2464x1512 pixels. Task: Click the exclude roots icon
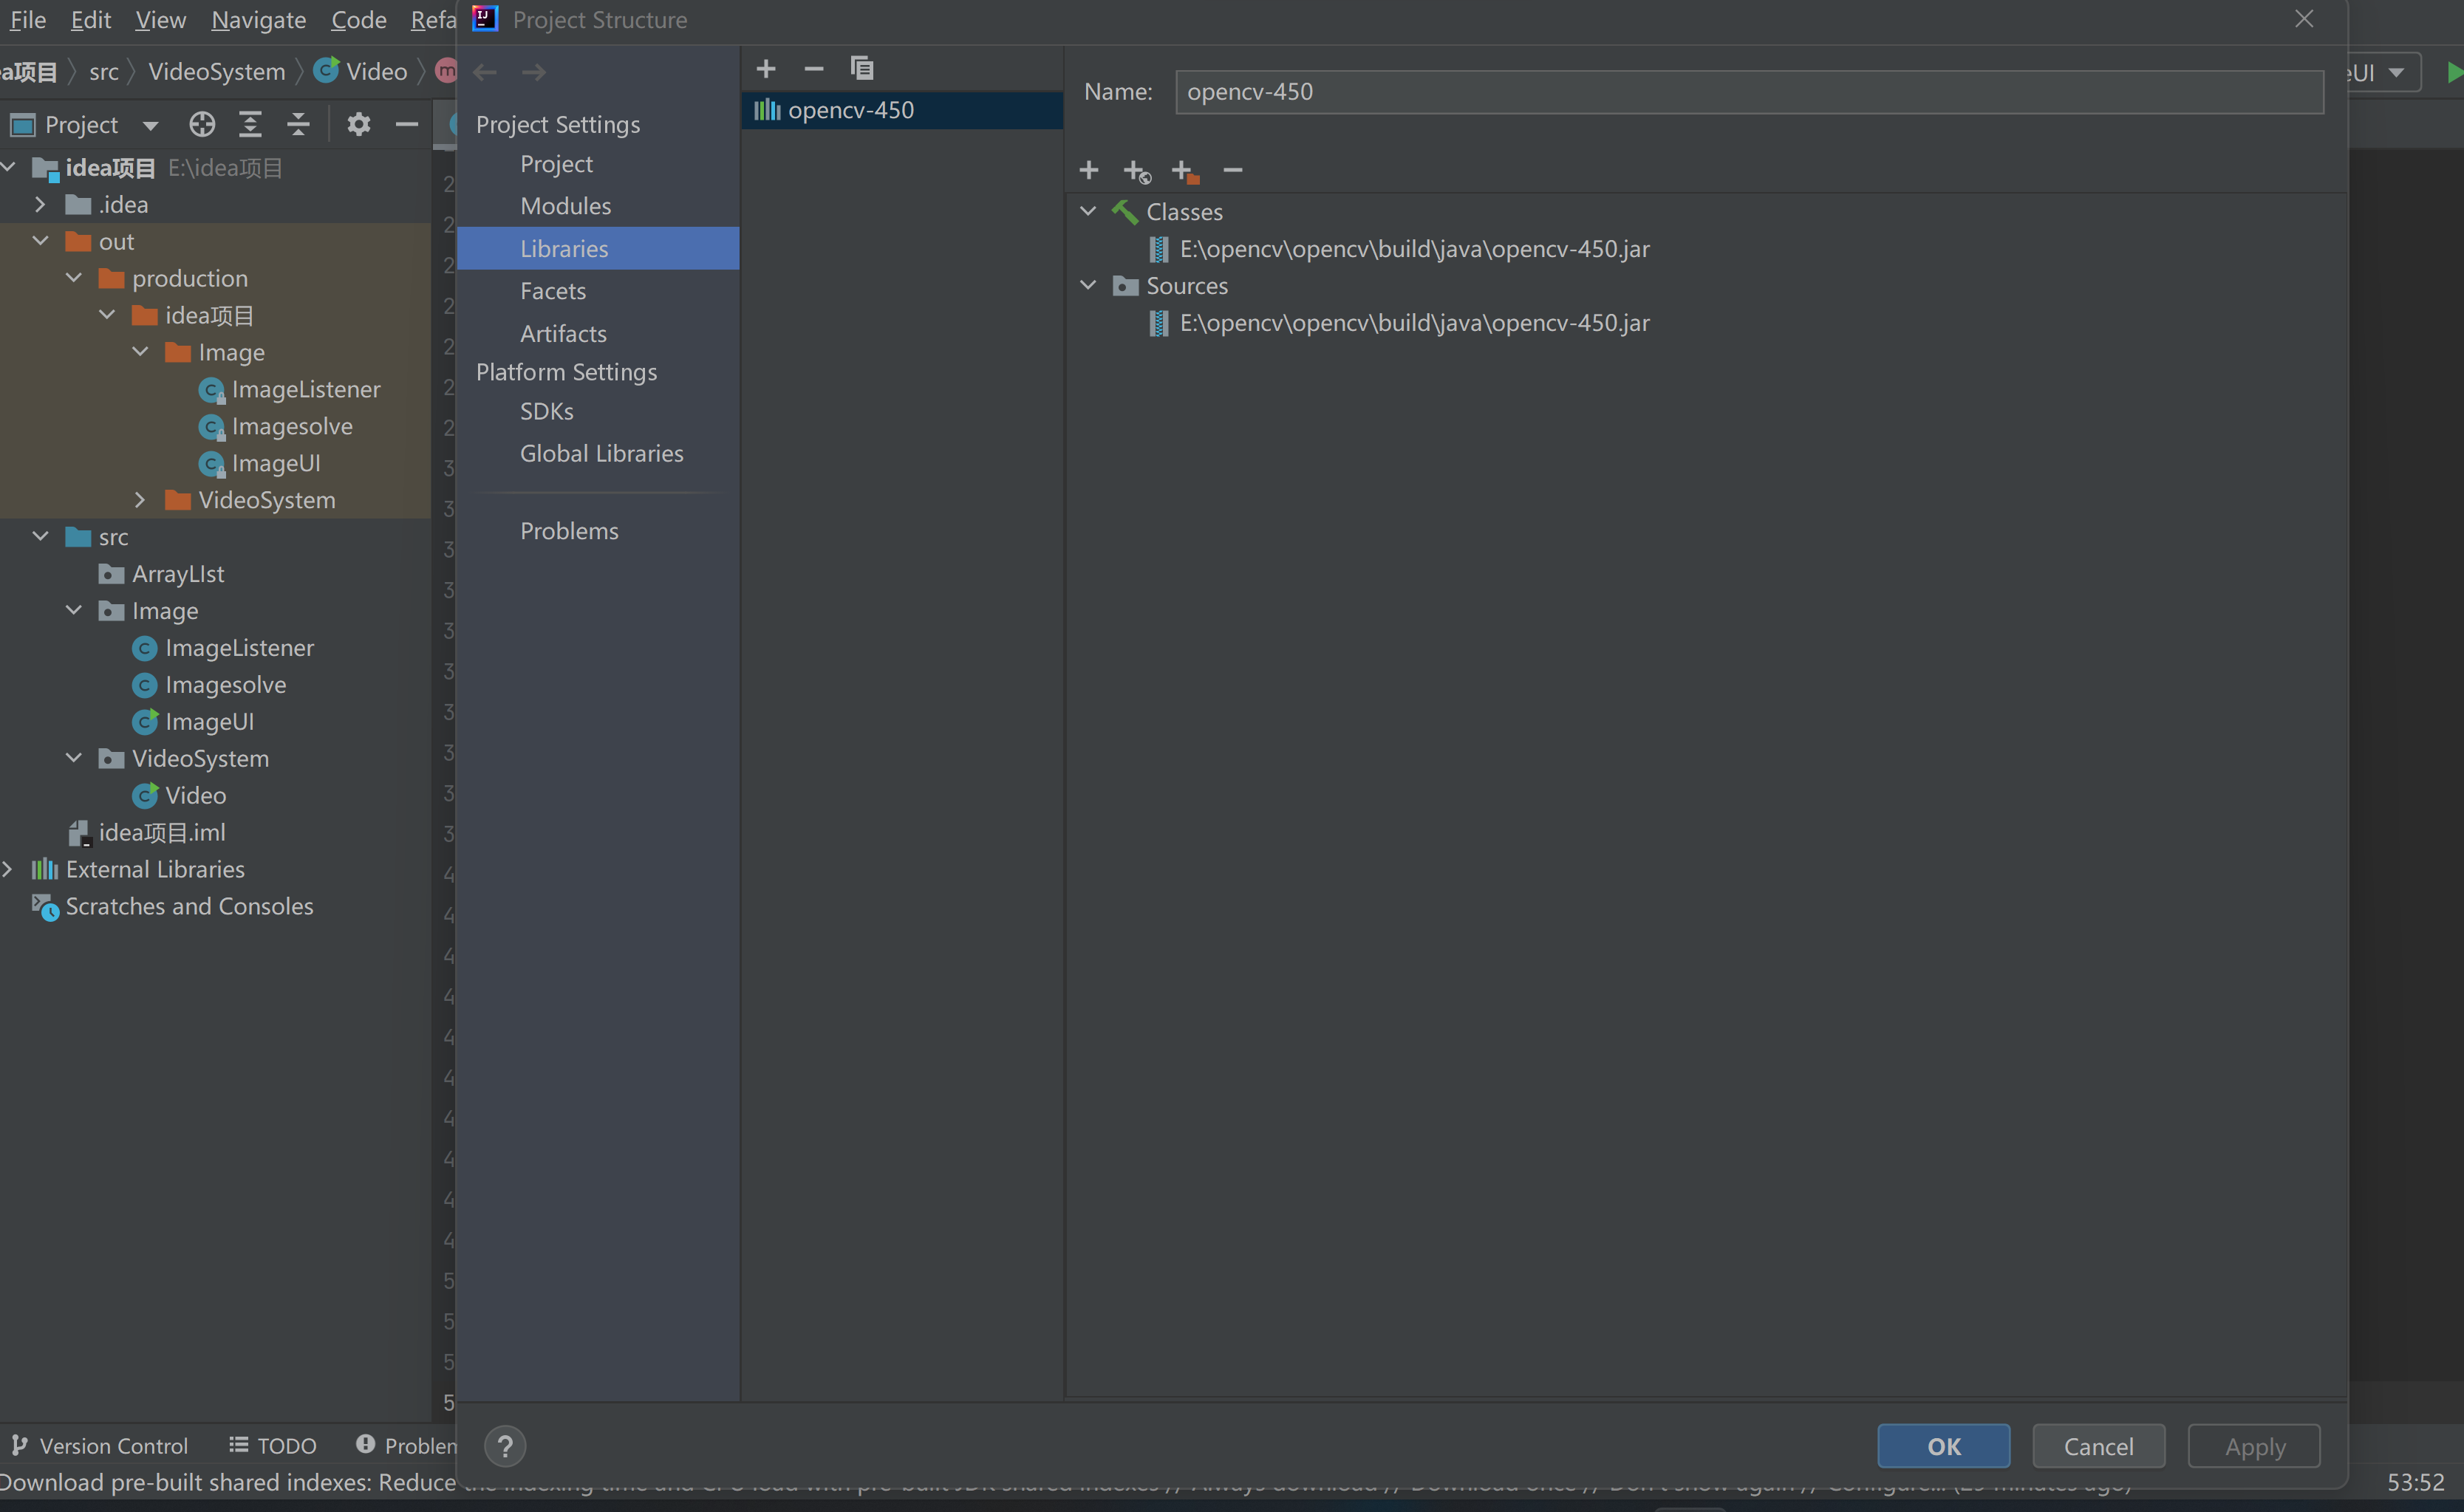click(x=1185, y=171)
